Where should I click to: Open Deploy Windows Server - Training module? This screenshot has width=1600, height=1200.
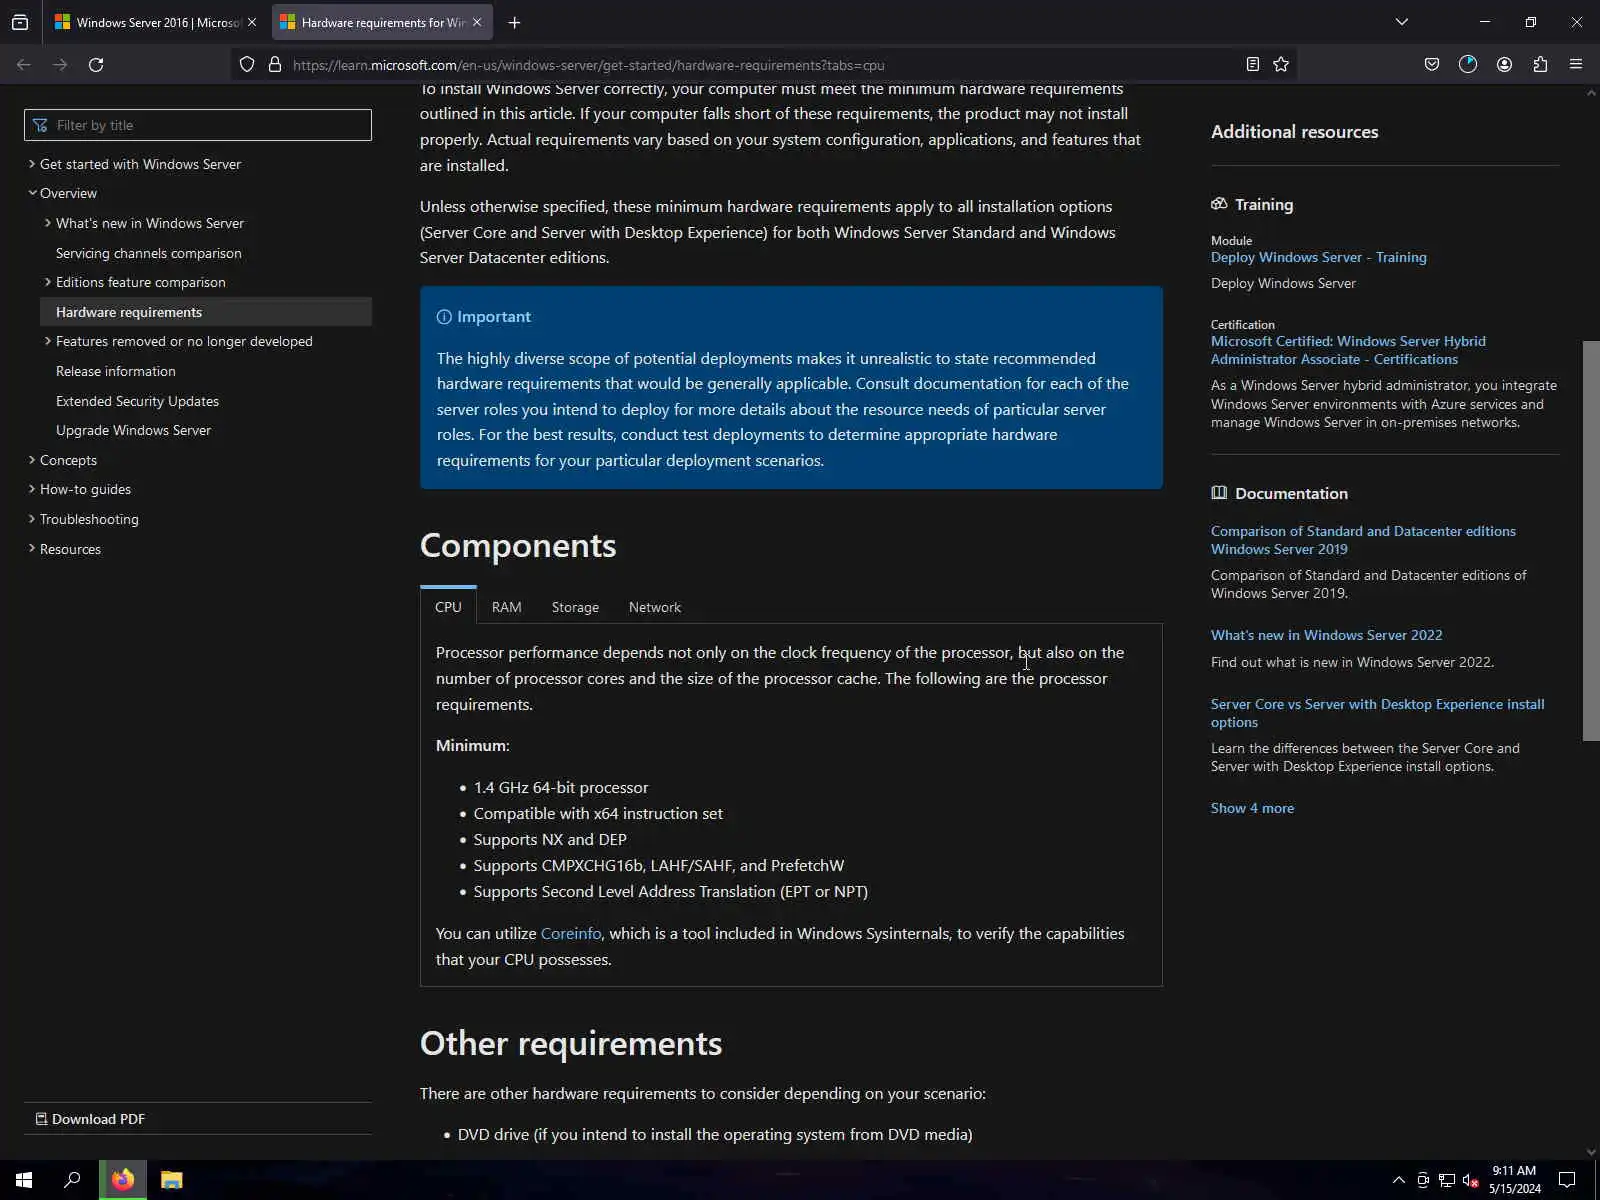(1319, 257)
